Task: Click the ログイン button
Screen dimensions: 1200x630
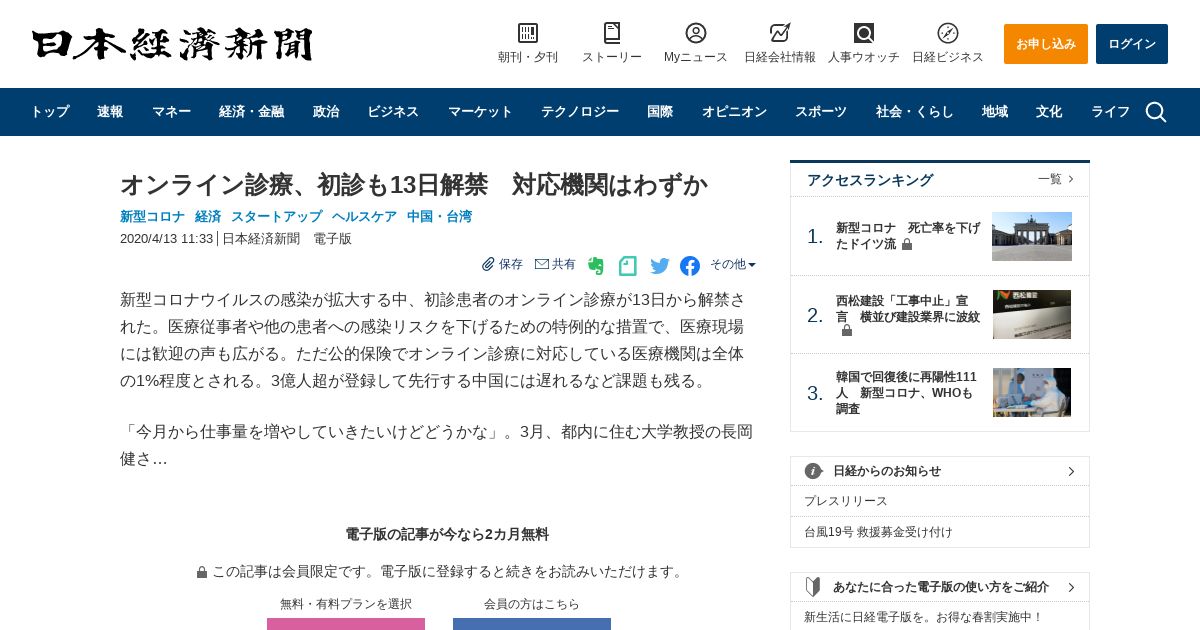Action: tap(1132, 44)
